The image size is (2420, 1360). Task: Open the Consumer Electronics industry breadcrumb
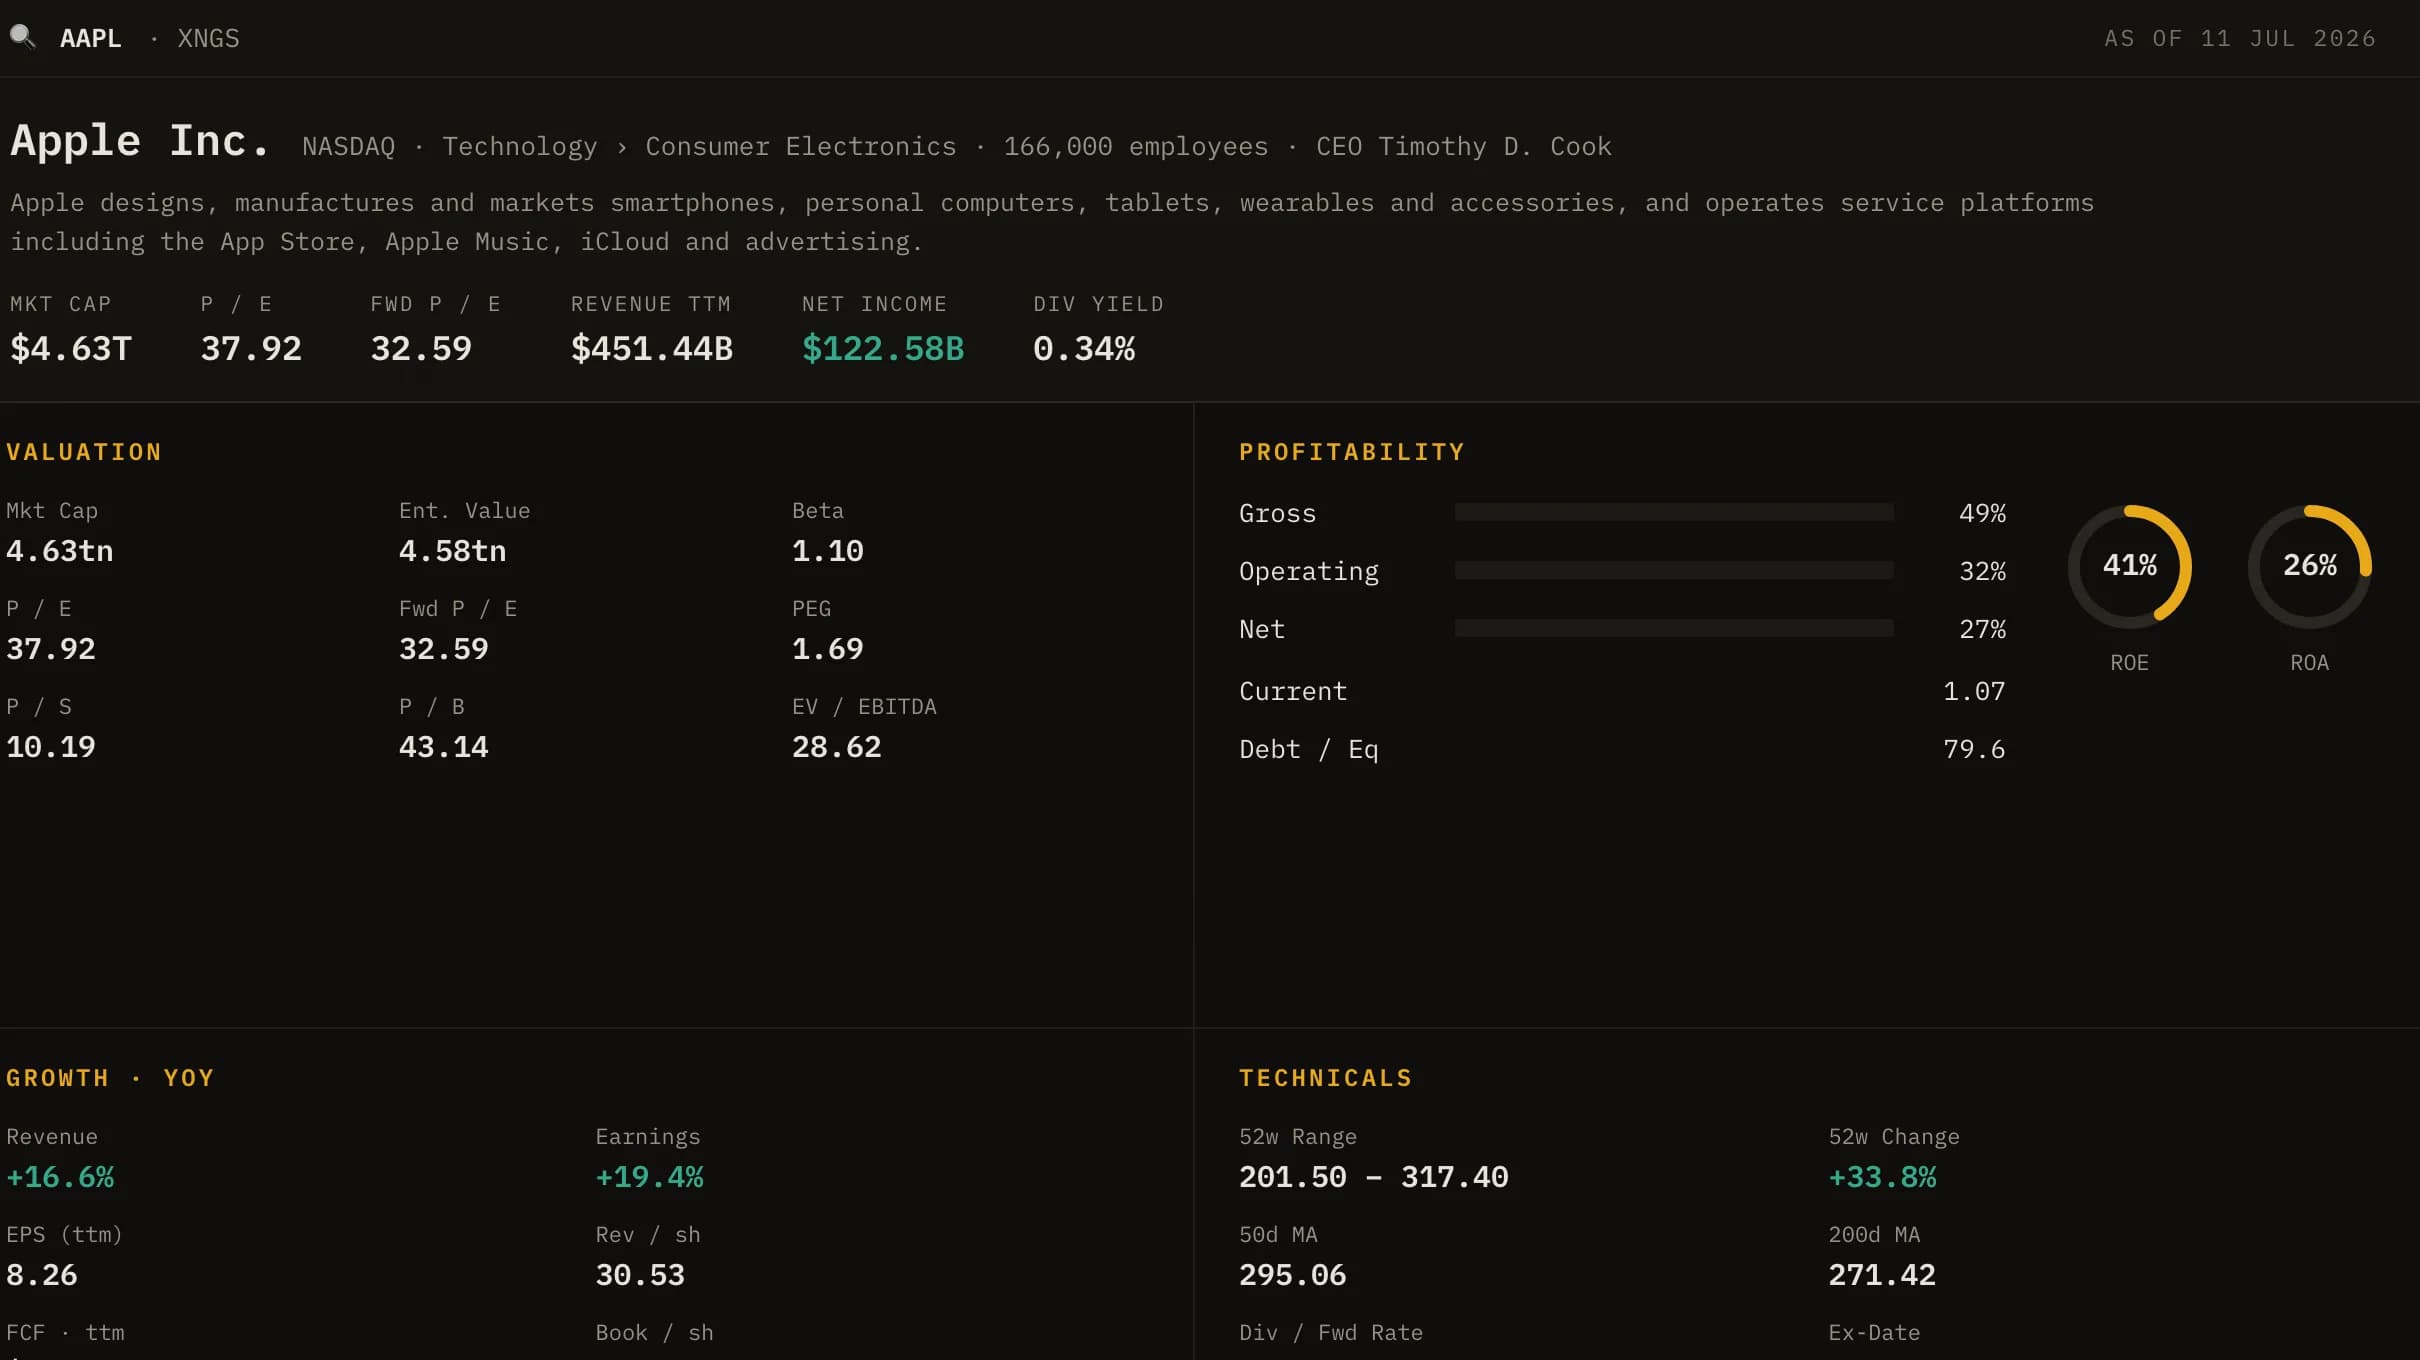801,146
